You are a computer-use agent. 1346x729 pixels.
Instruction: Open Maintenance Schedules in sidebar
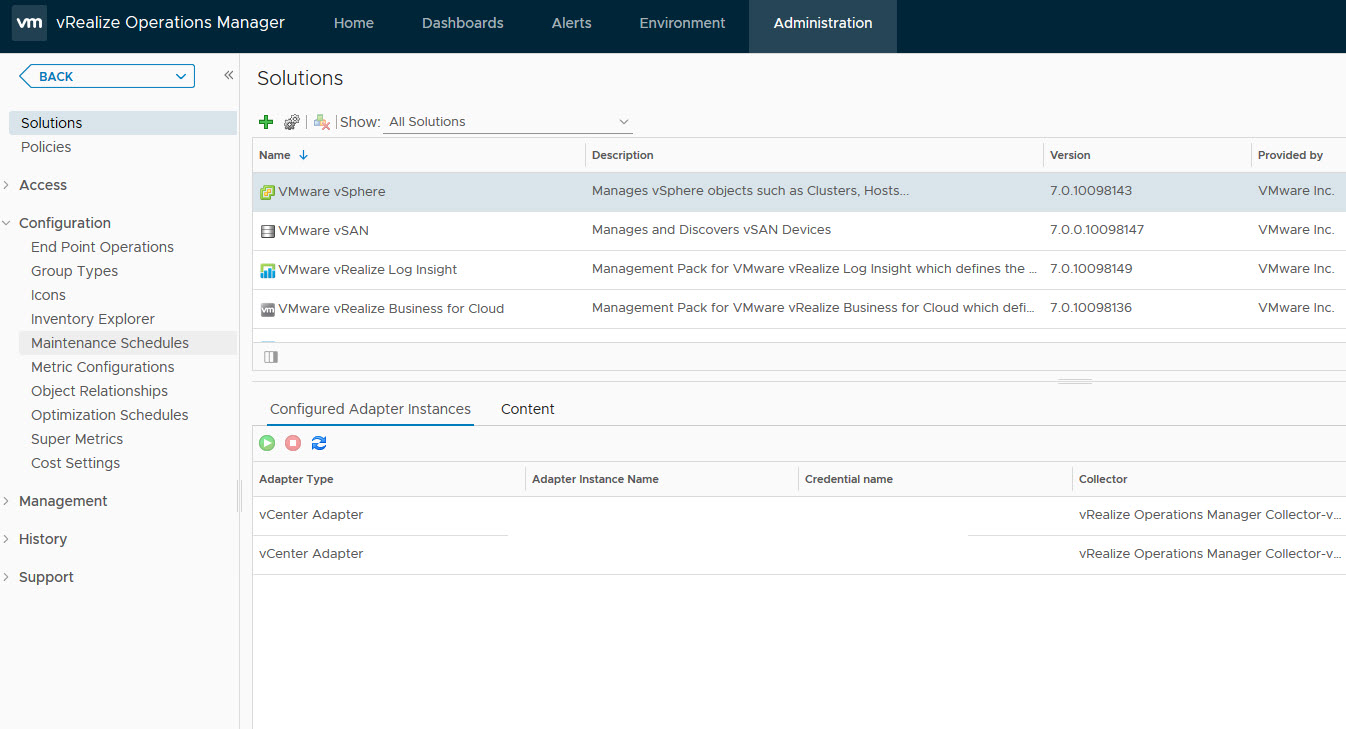pyautogui.click(x=109, y=343)
